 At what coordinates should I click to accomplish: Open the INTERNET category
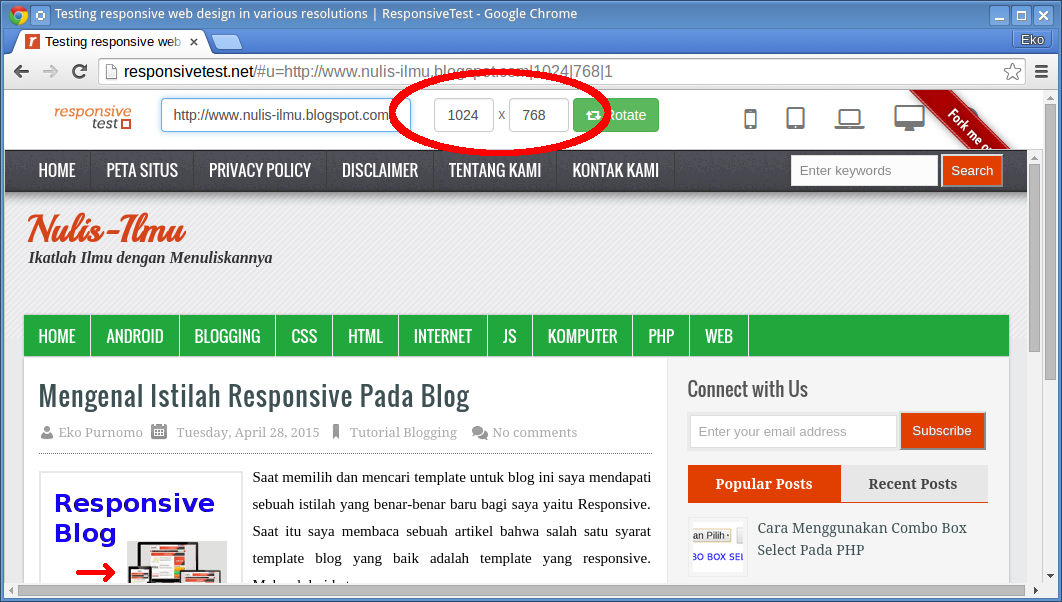[443, 336]
